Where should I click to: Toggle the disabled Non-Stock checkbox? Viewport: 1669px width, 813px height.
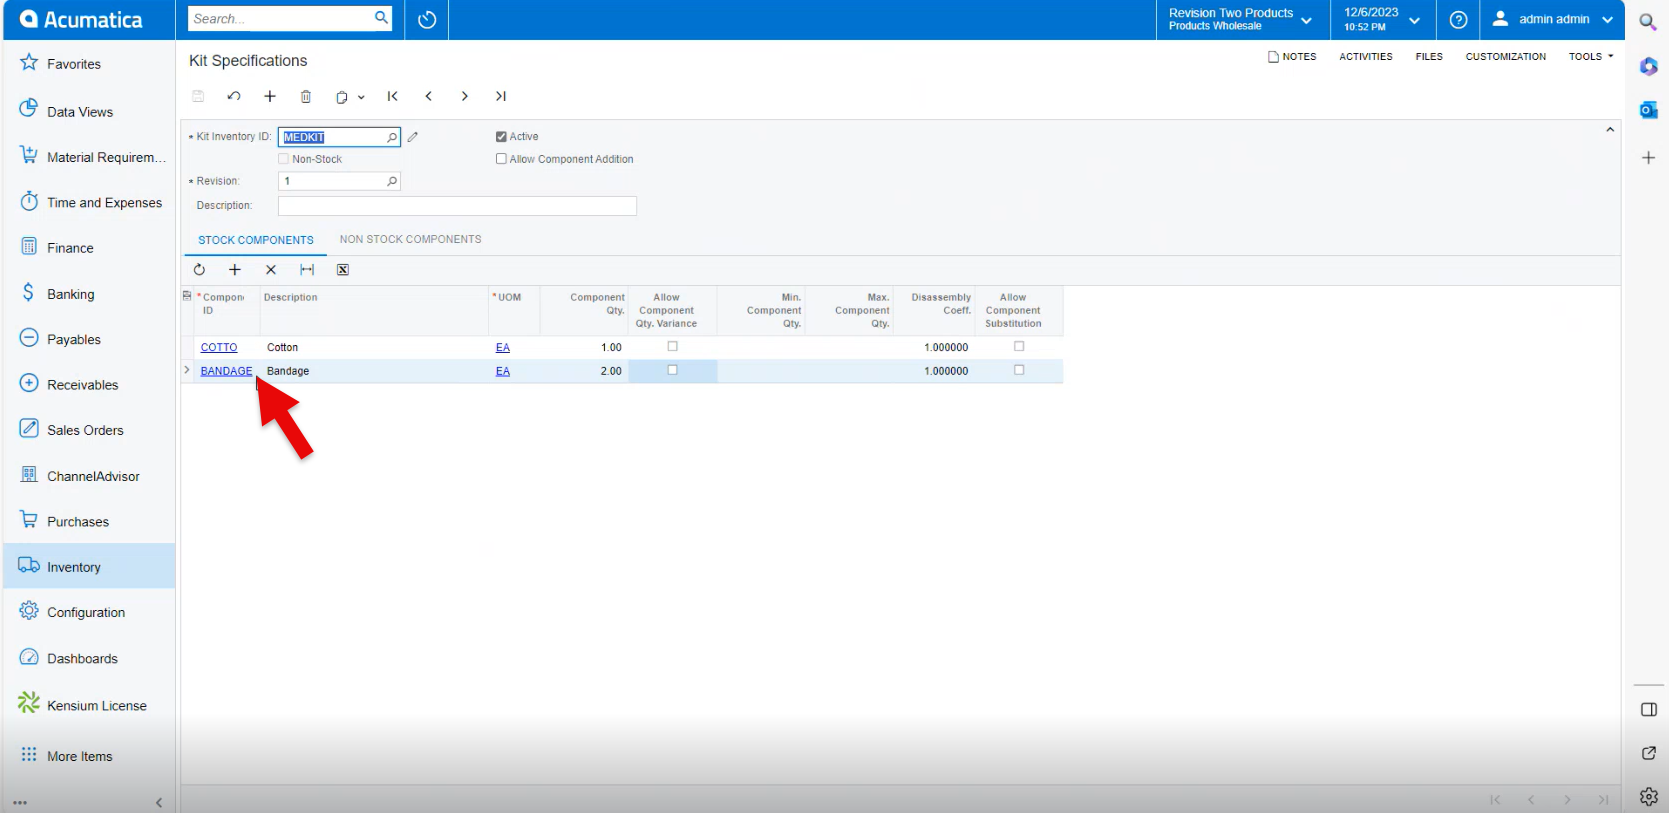[x=284, y=159]
